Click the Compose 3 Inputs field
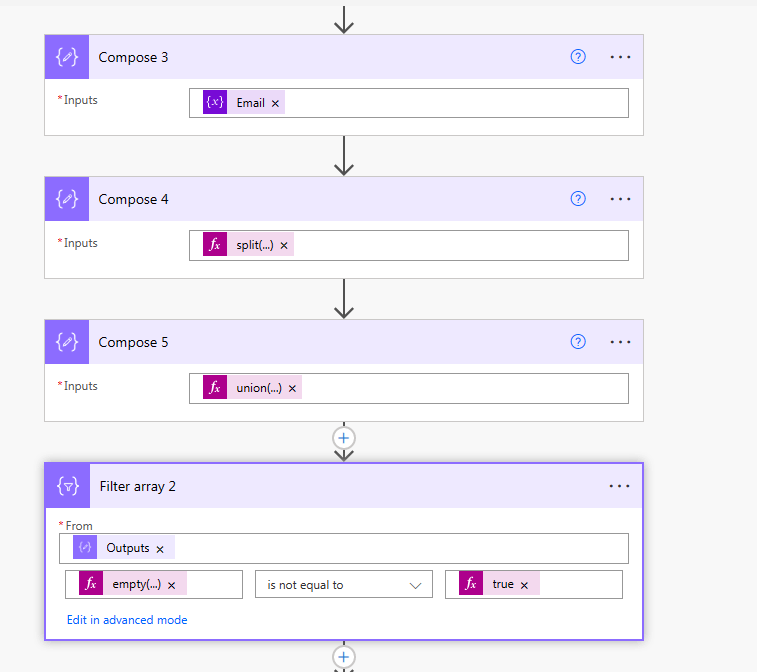Screen dimensions: 757x672 [x=408, y=103]
